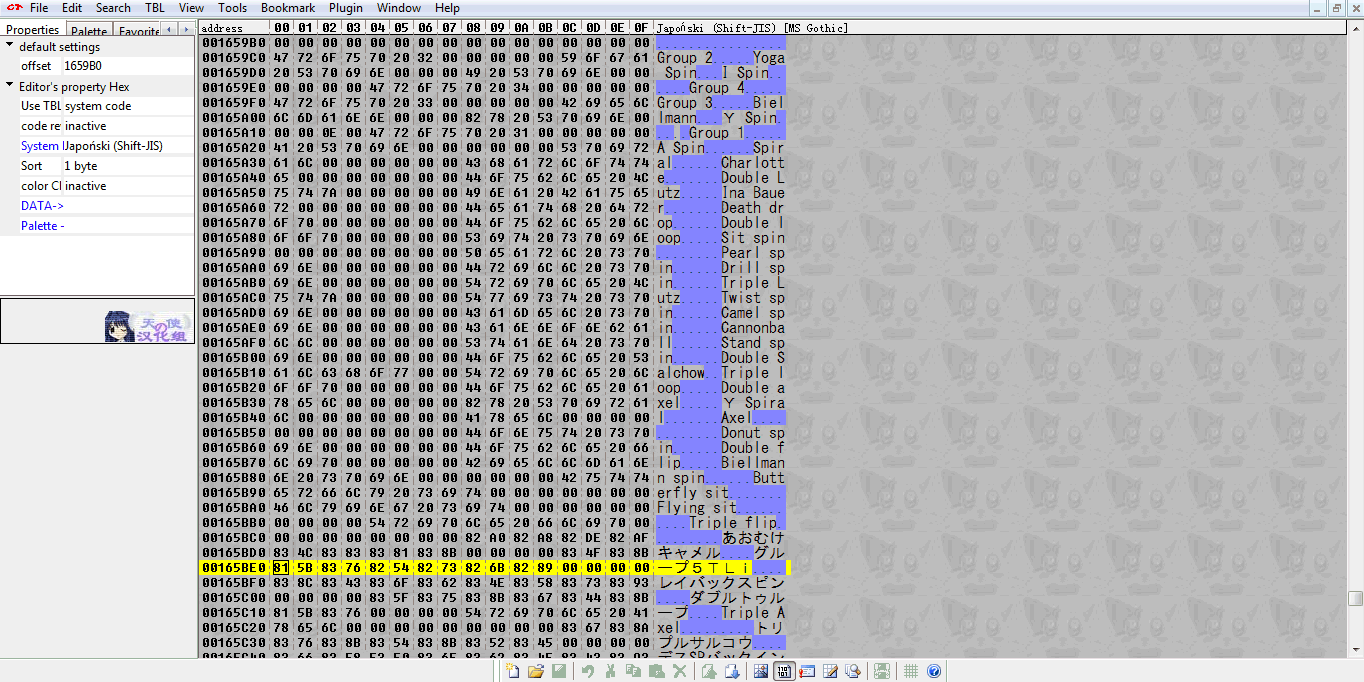This screenshot has width=1364, height=682.
Task: Click the paste toolbar icon
Action: point(657,671)
